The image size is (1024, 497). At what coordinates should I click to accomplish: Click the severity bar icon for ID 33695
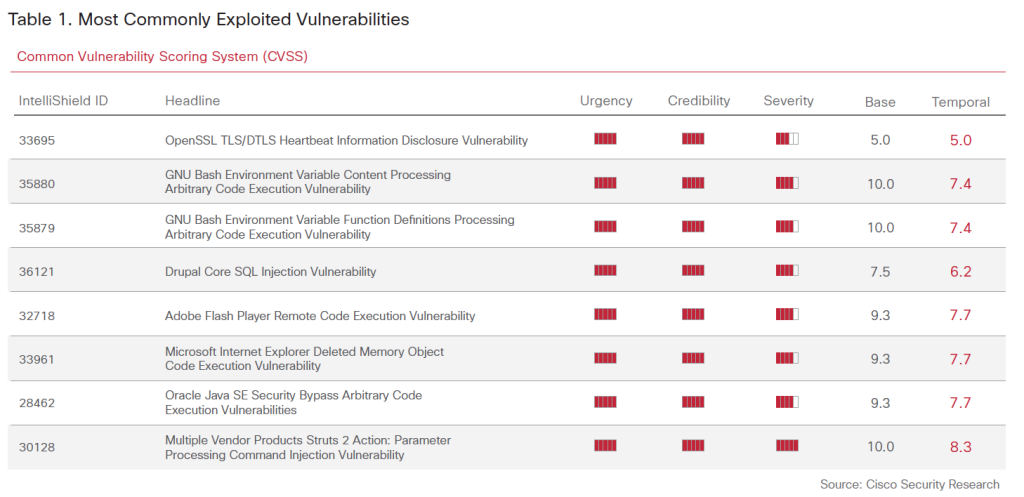pyautogui.click(x=787, y=139)
